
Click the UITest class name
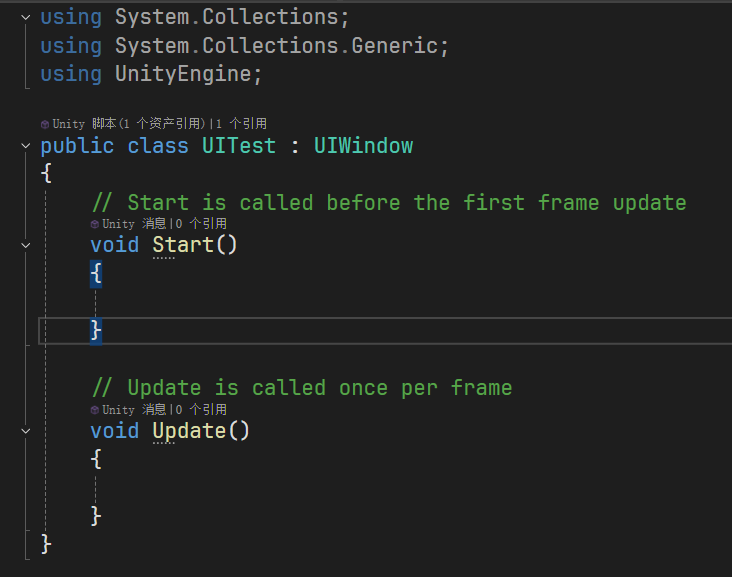[239, 146]
